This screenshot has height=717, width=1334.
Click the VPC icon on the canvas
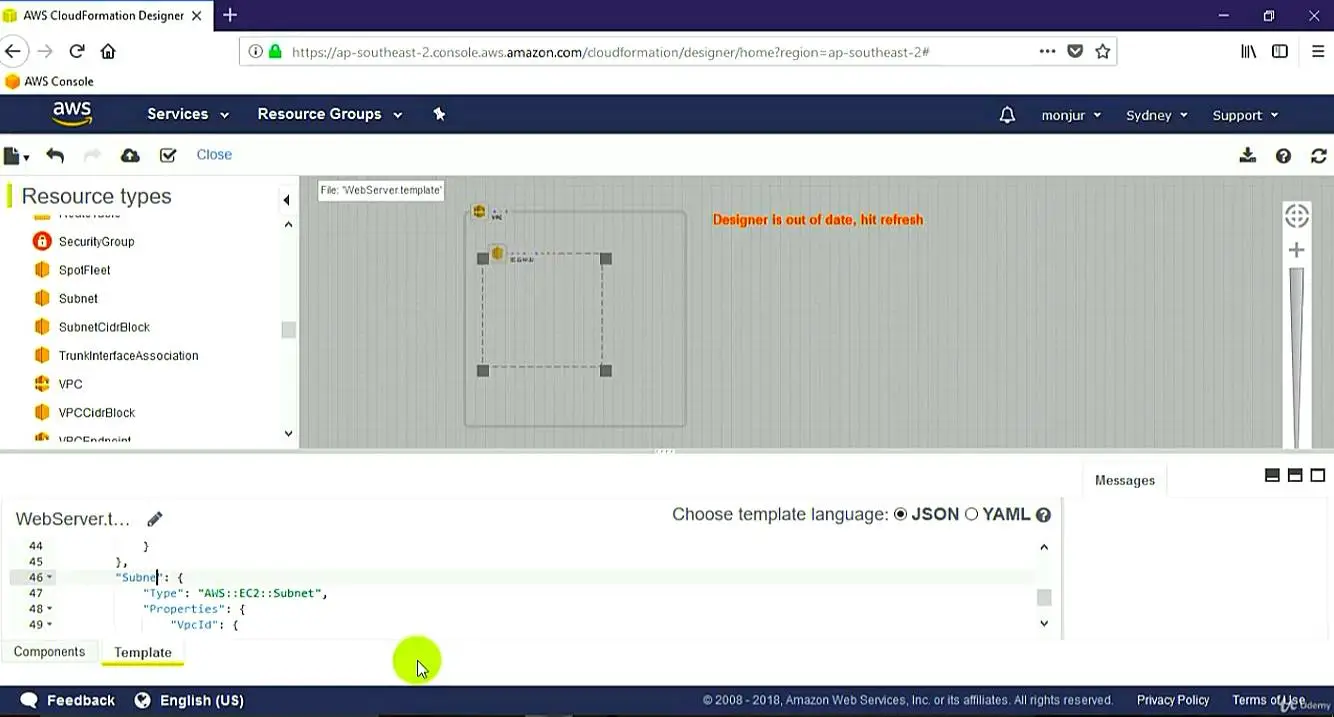pos(479,212)
